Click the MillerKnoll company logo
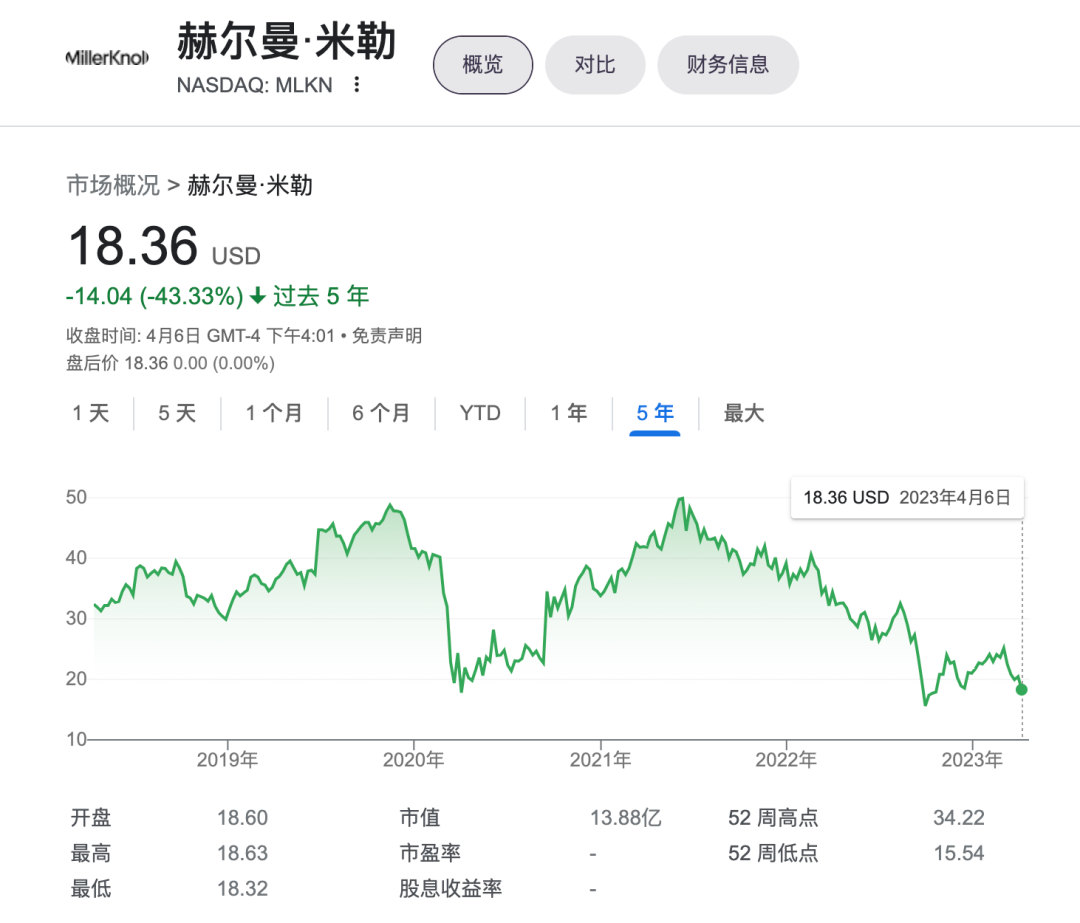 pos(107,58)
